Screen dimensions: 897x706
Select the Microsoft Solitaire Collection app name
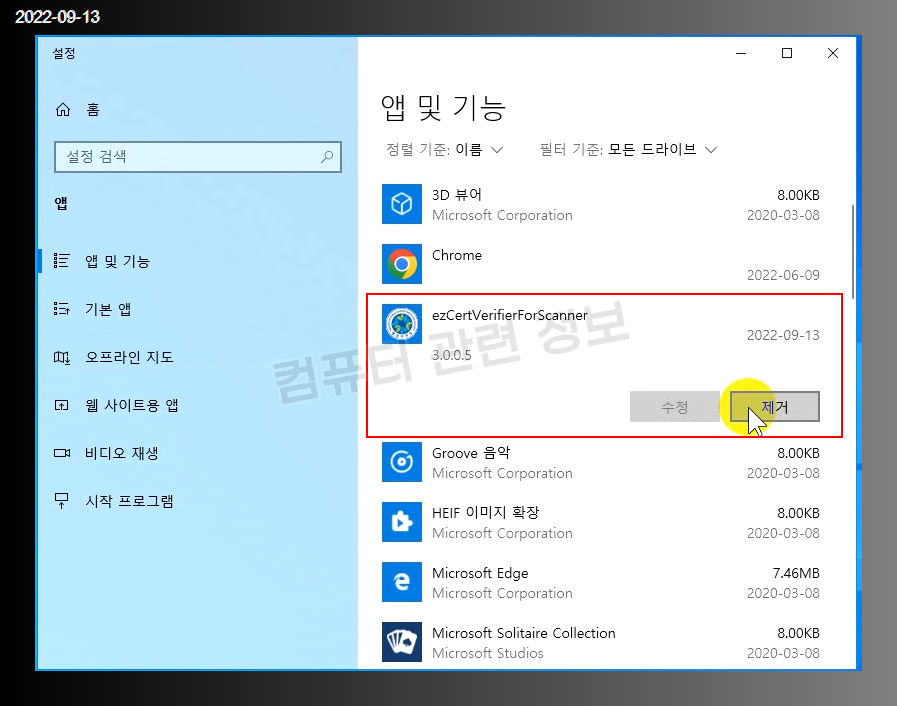(x=523, y=633)
